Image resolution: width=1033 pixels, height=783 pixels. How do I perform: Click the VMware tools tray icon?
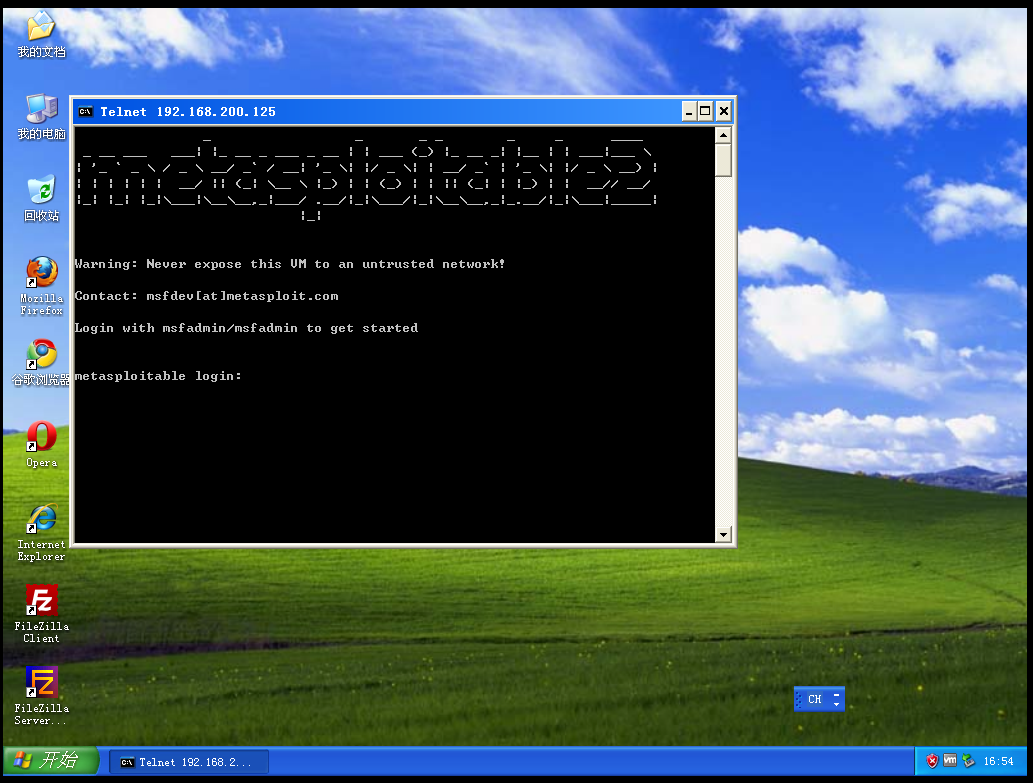click(950, 761)
